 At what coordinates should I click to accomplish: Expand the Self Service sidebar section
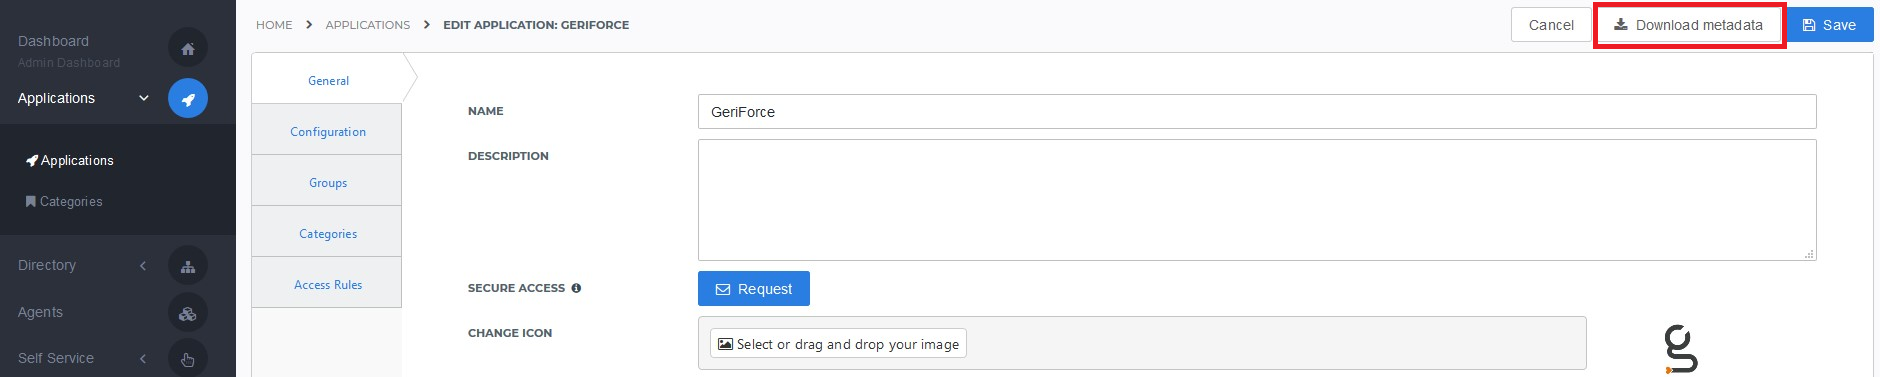point(143,359)
